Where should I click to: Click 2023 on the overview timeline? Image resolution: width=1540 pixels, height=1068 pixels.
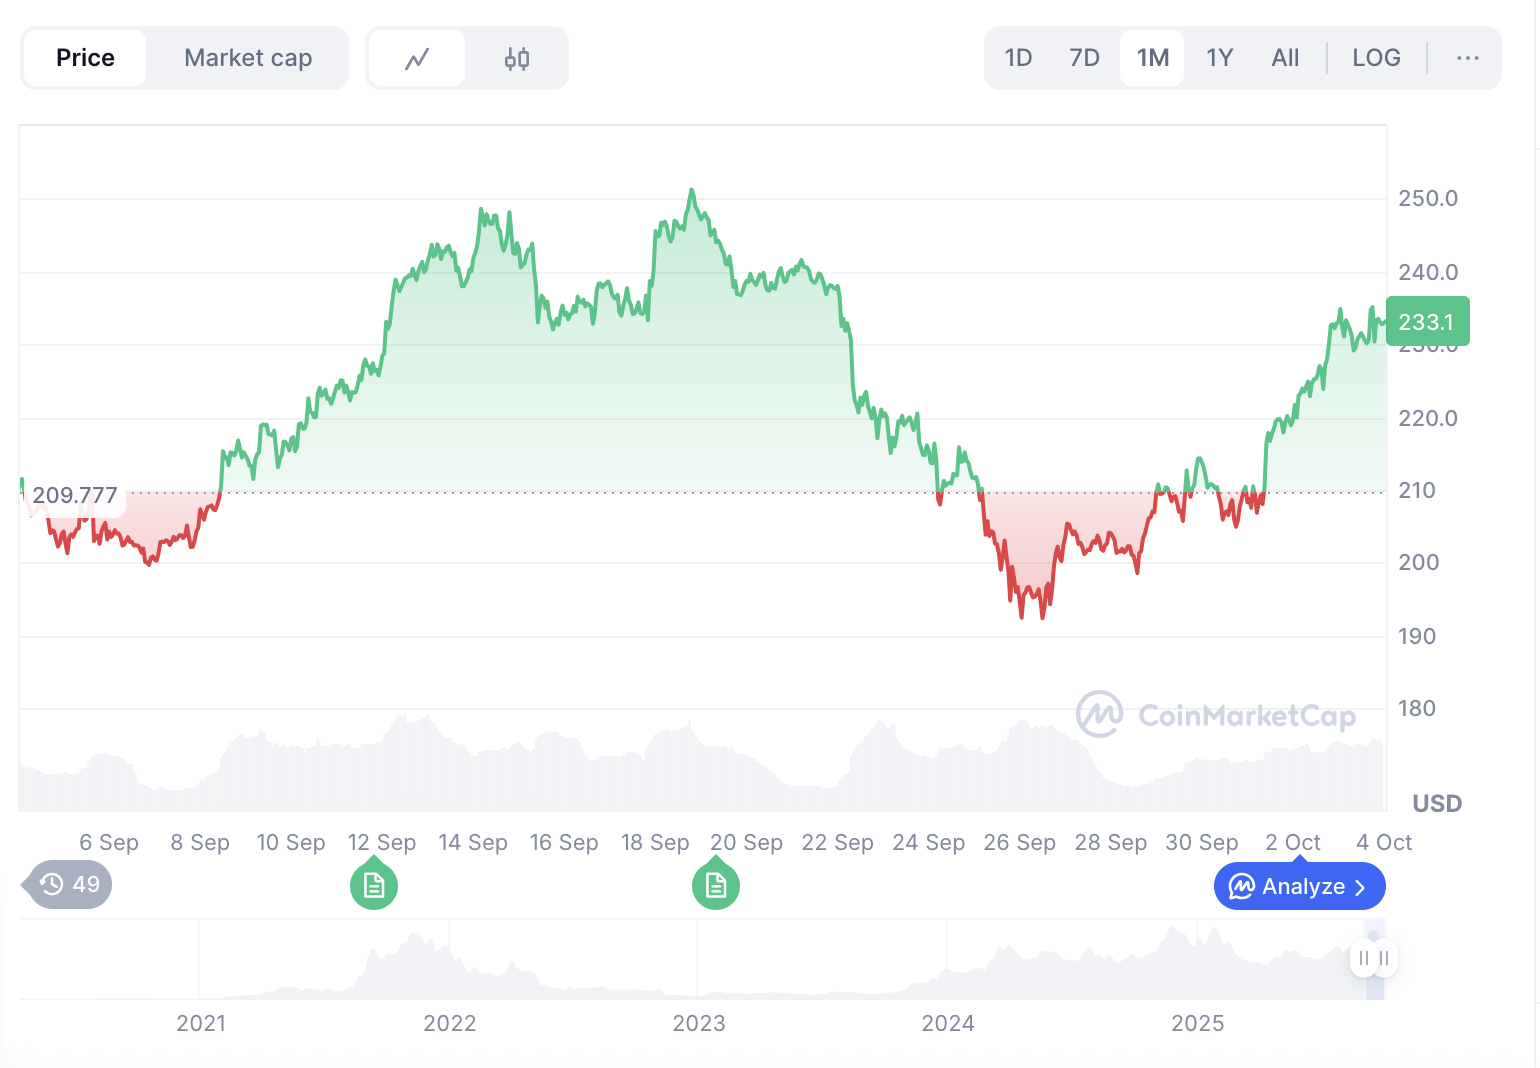(x=698, y=1023)
